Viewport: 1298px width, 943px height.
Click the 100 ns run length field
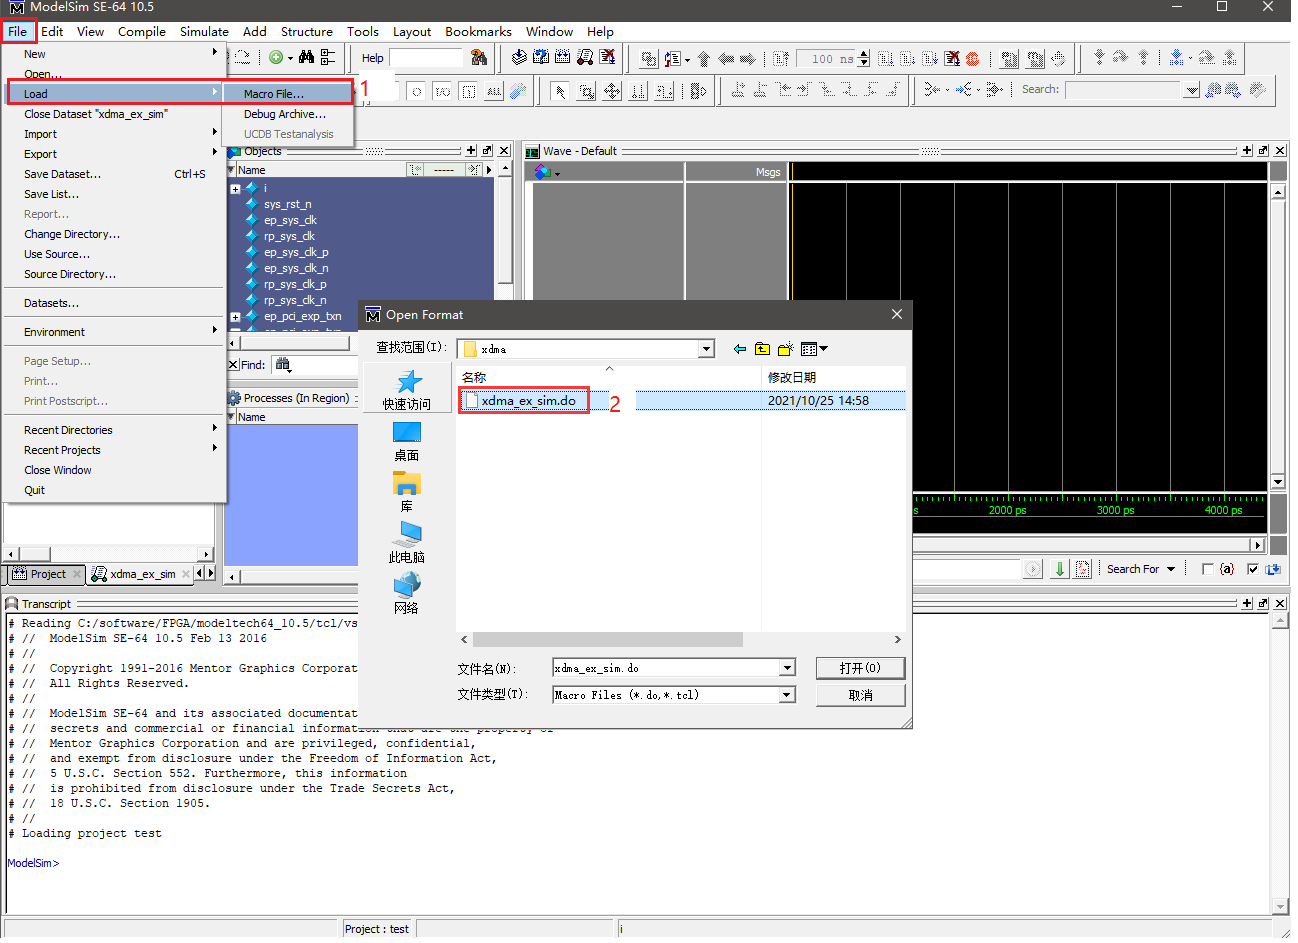pos(828,59)
